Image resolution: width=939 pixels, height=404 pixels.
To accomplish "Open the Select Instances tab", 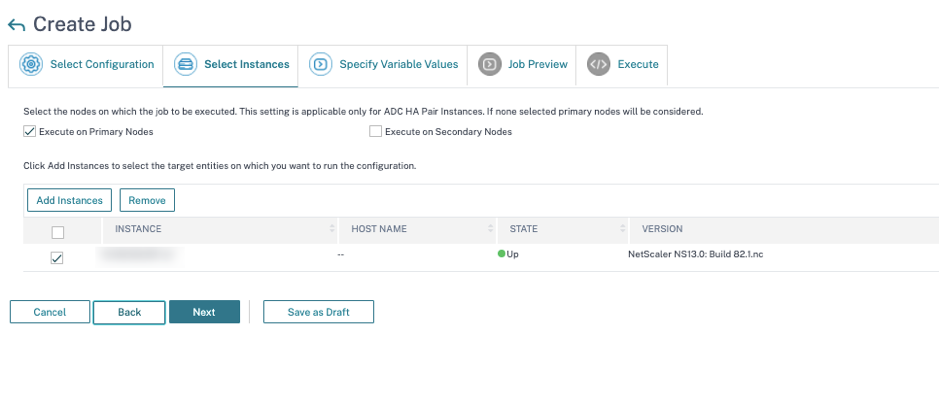I will click(231, 66).
